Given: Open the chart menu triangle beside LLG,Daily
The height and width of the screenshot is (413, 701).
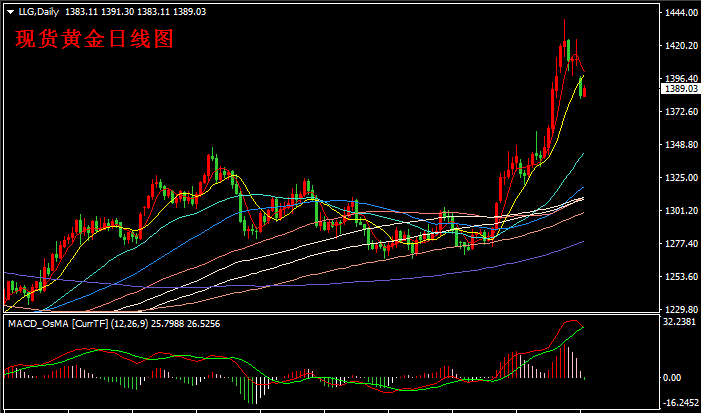Looking at the screenshot, I should (11, 13).
